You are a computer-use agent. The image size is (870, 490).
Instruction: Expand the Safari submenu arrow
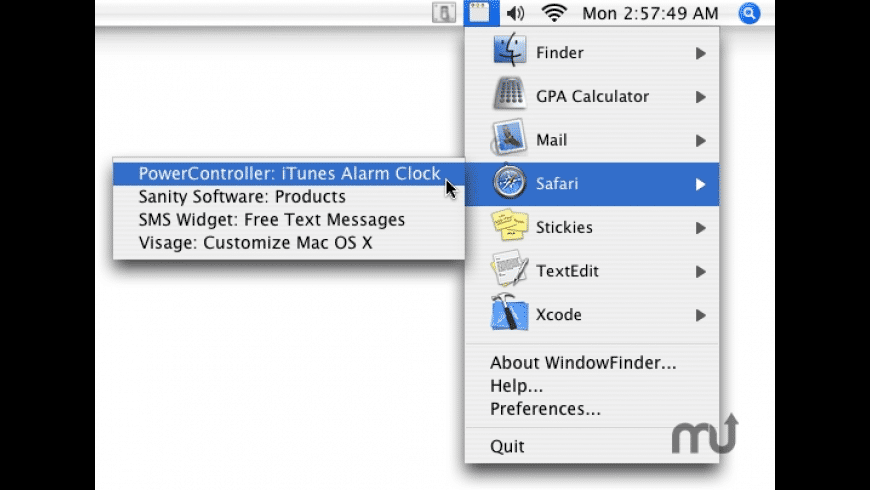701,184
